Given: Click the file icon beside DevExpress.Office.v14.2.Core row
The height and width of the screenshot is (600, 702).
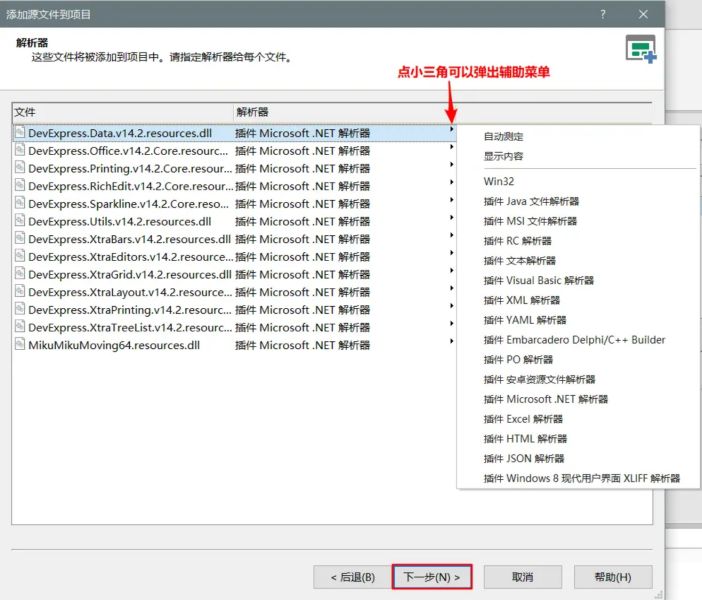Looking at the screenshot, I should click(19, 150).
